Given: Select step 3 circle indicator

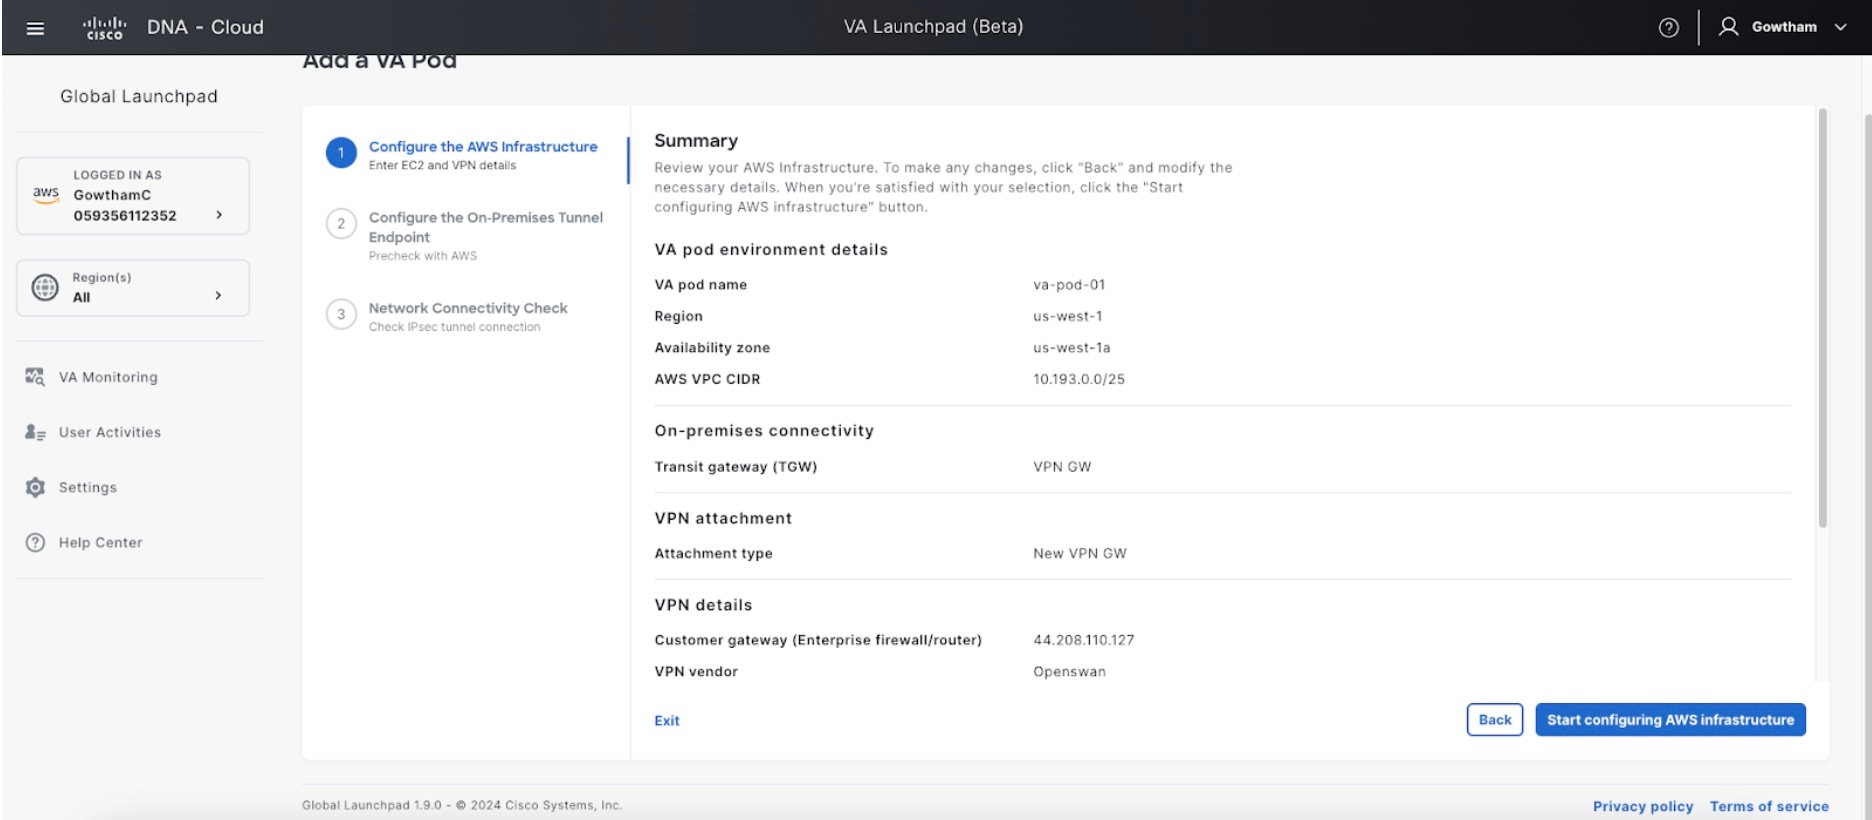Looking at the screenshot, I should [341, 314].
